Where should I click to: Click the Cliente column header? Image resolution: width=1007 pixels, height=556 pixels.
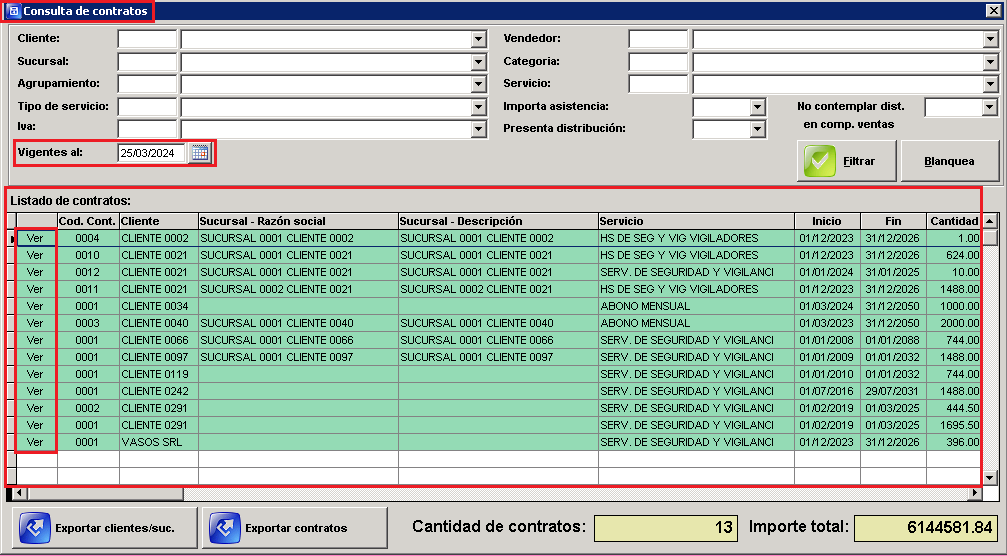point(159,222)
